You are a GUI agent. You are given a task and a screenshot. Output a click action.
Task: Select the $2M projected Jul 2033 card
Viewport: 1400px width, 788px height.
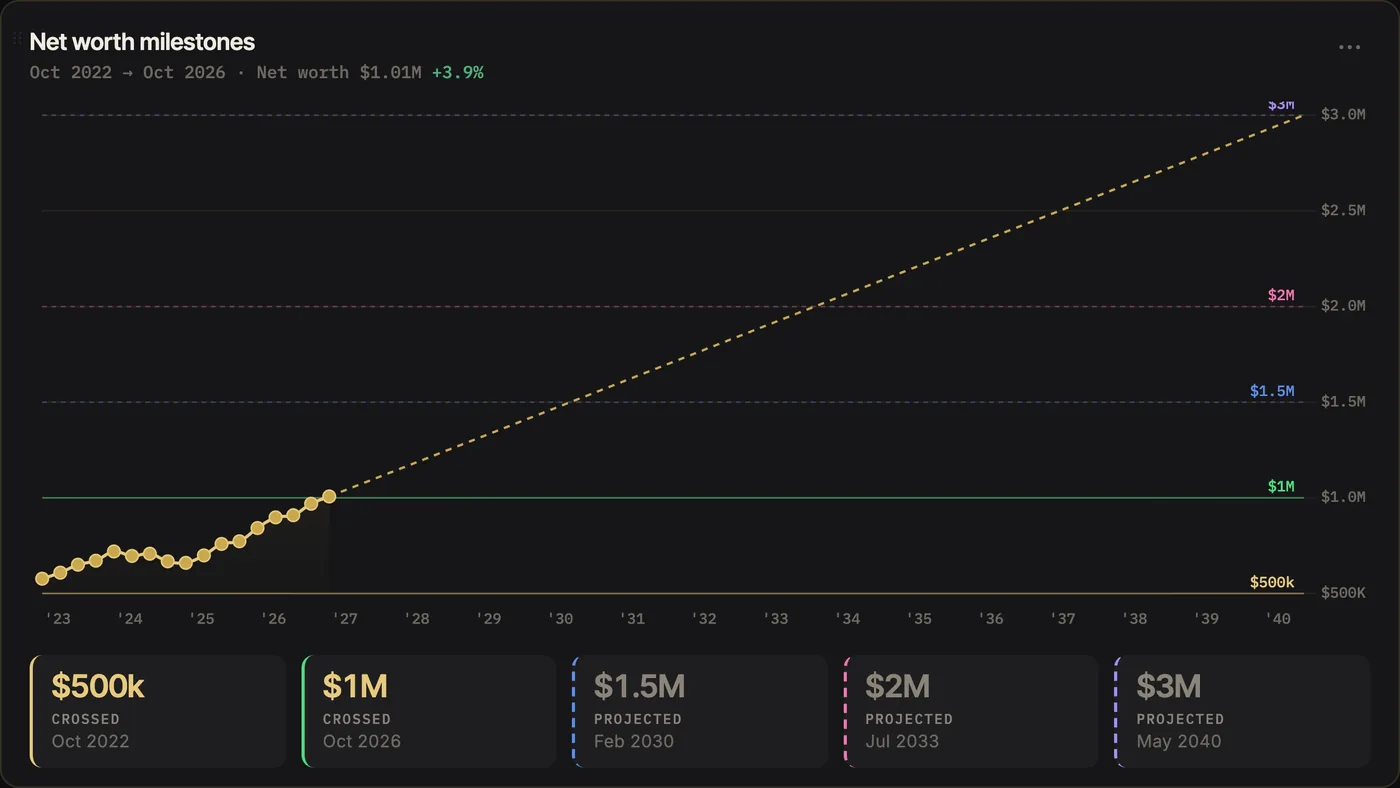[x=971, y=711]
